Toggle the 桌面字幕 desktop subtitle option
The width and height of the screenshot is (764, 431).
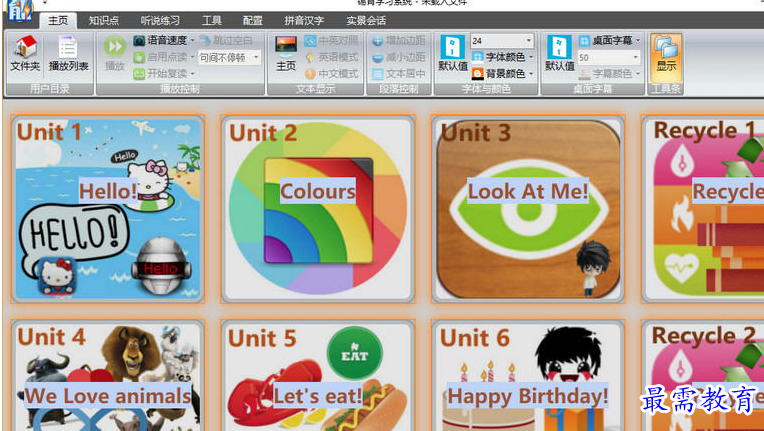(x=610, y=40)
